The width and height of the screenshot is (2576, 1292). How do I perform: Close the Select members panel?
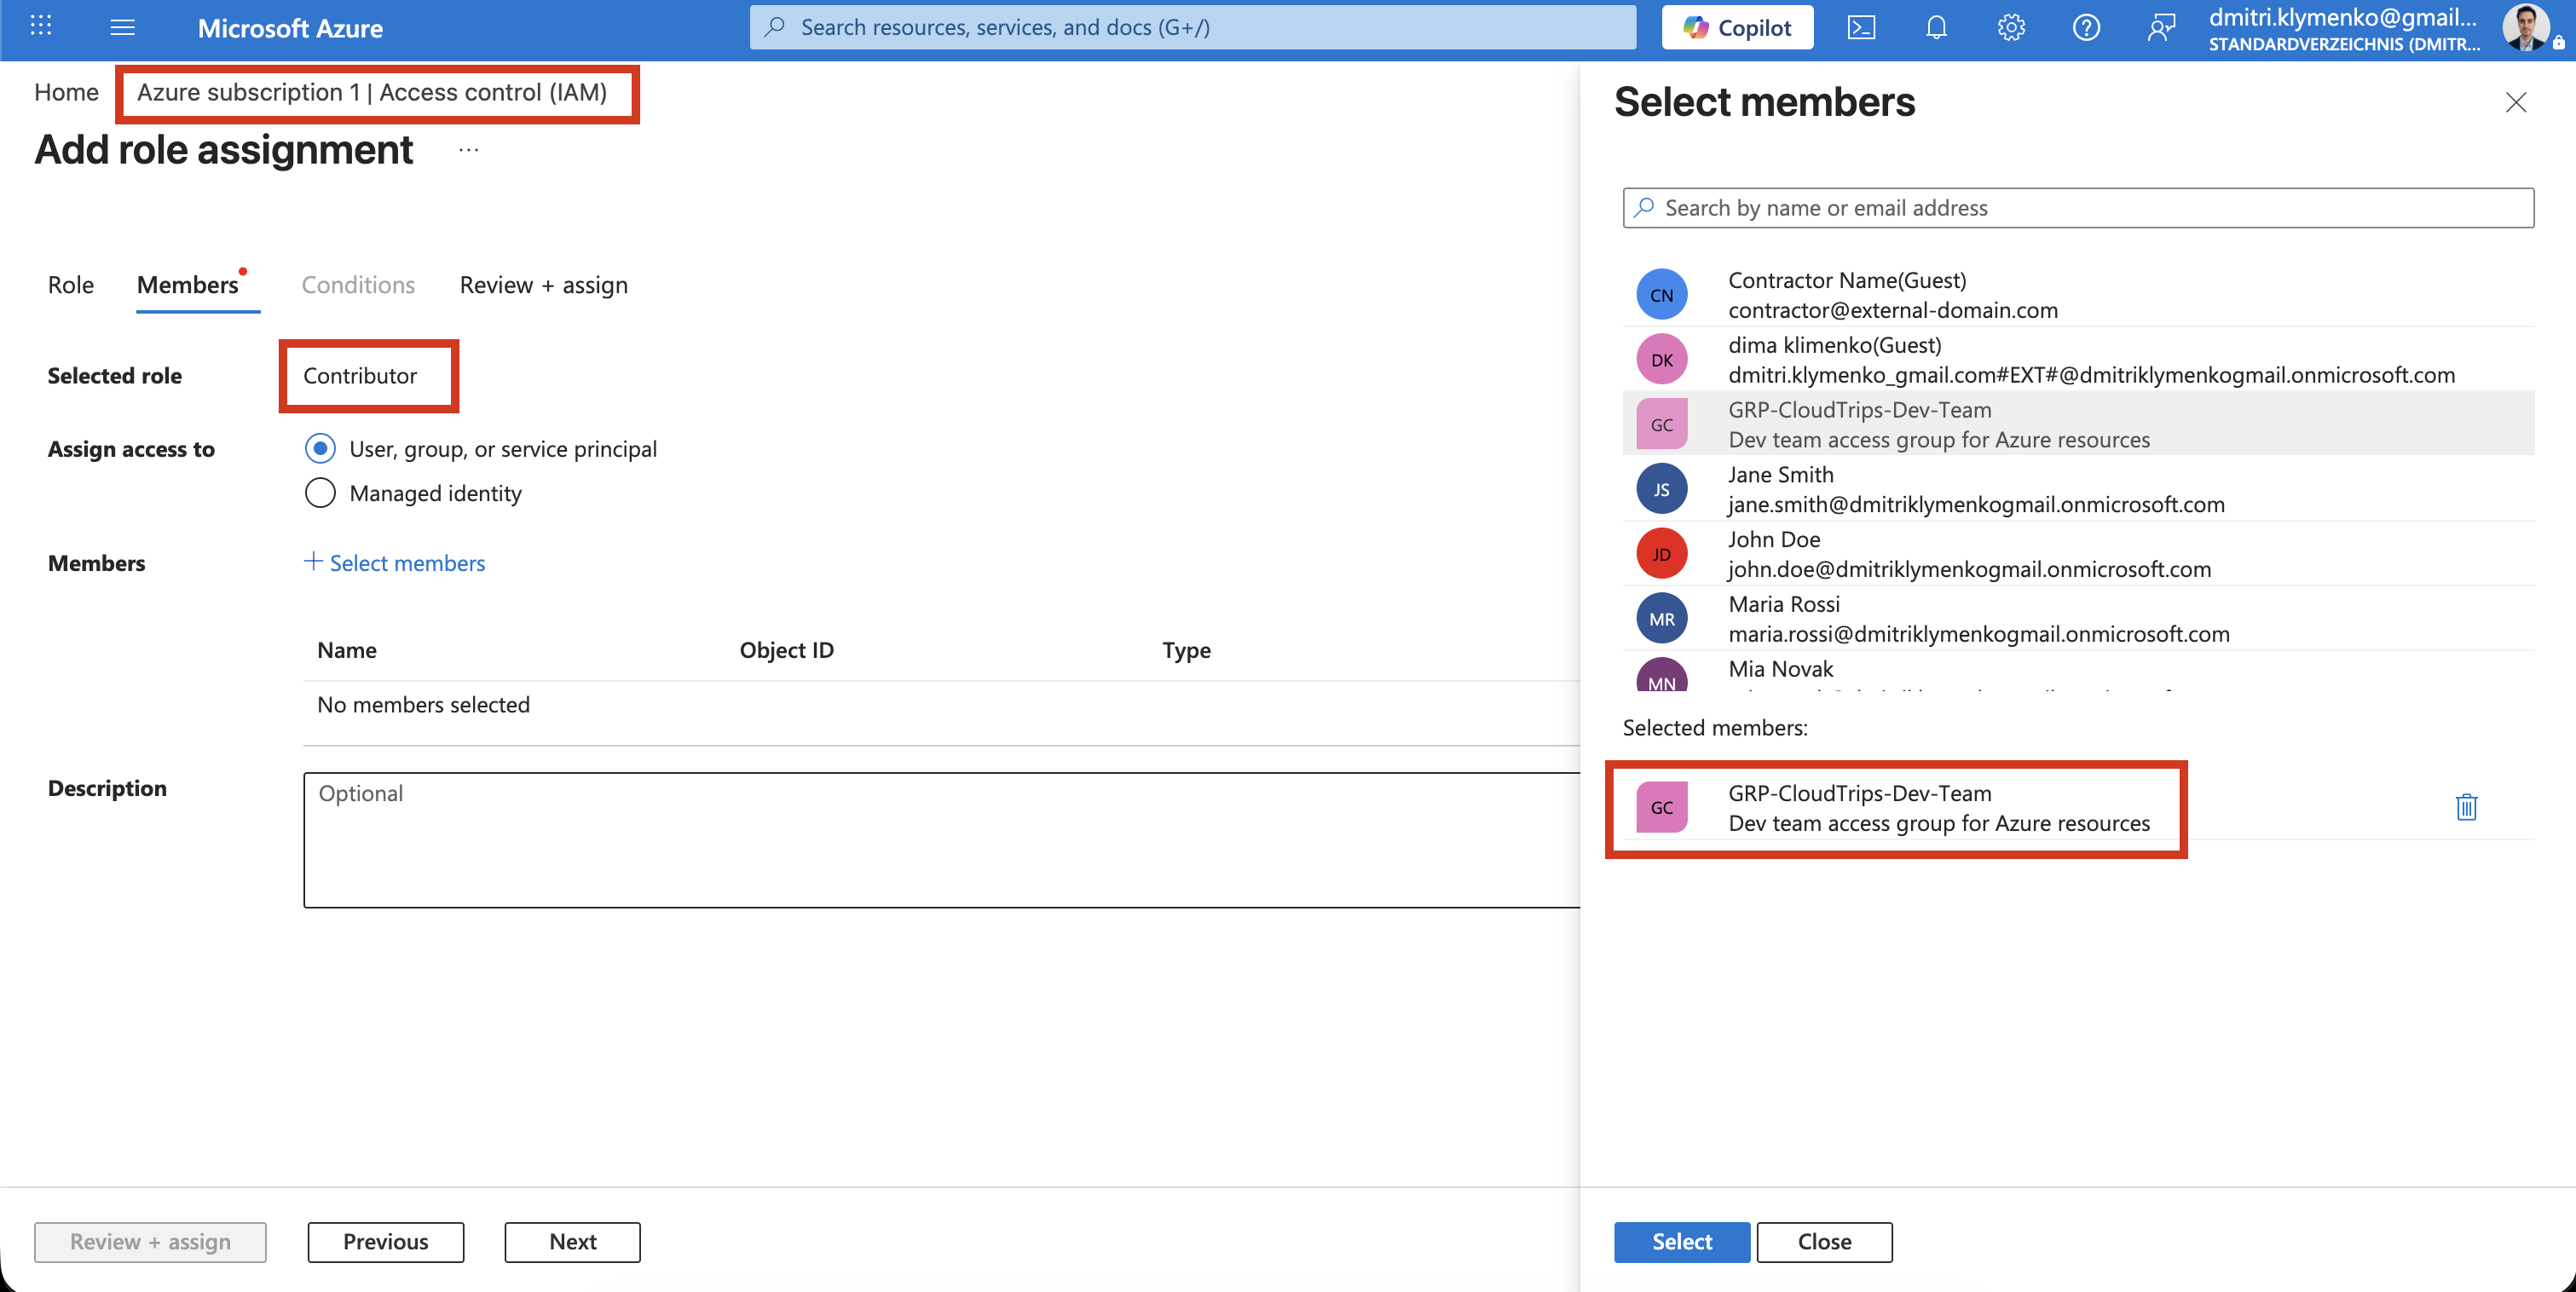2515,102
